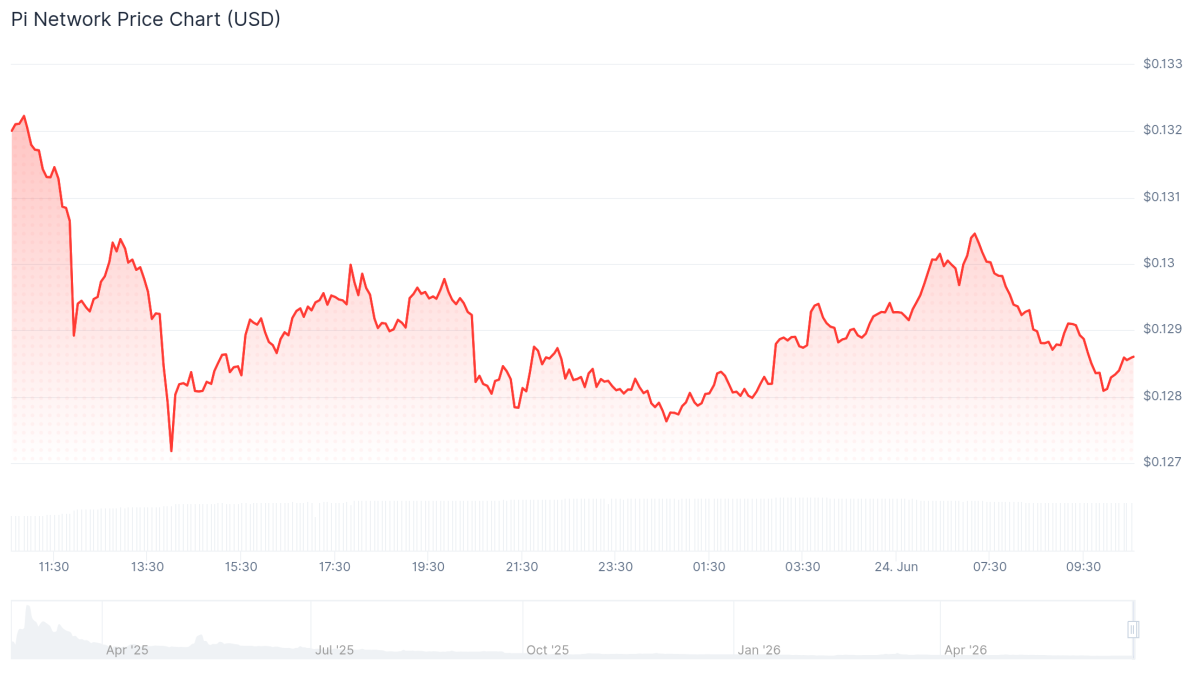Click the navigator range handle at right edge

click(1133, 629)
